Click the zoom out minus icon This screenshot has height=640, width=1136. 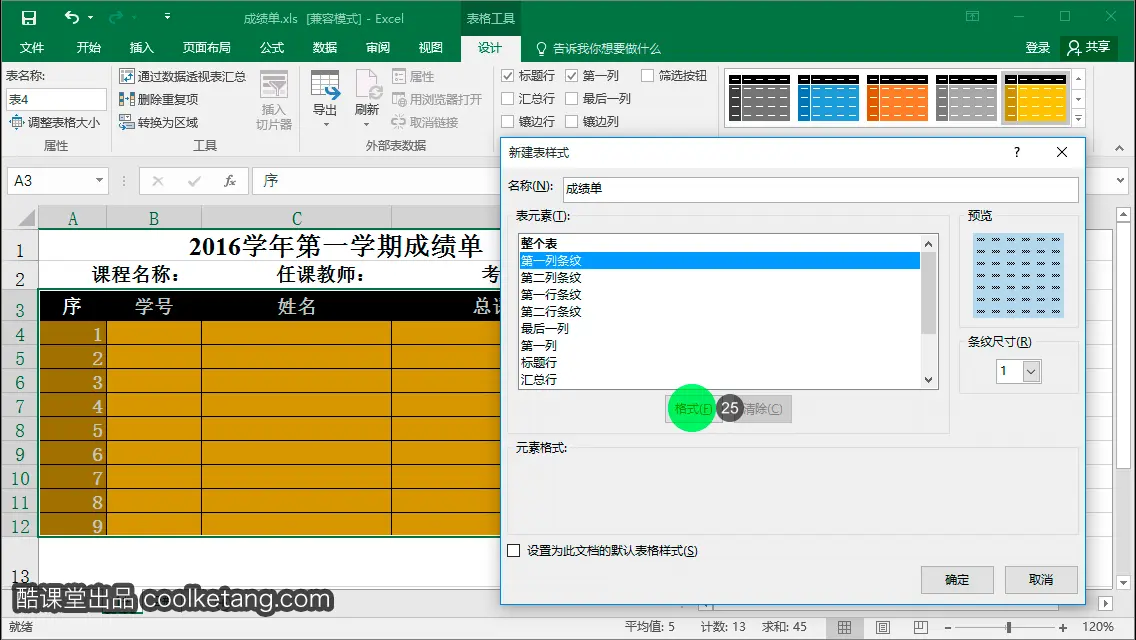pyautogui.click(x=948, y=628)
